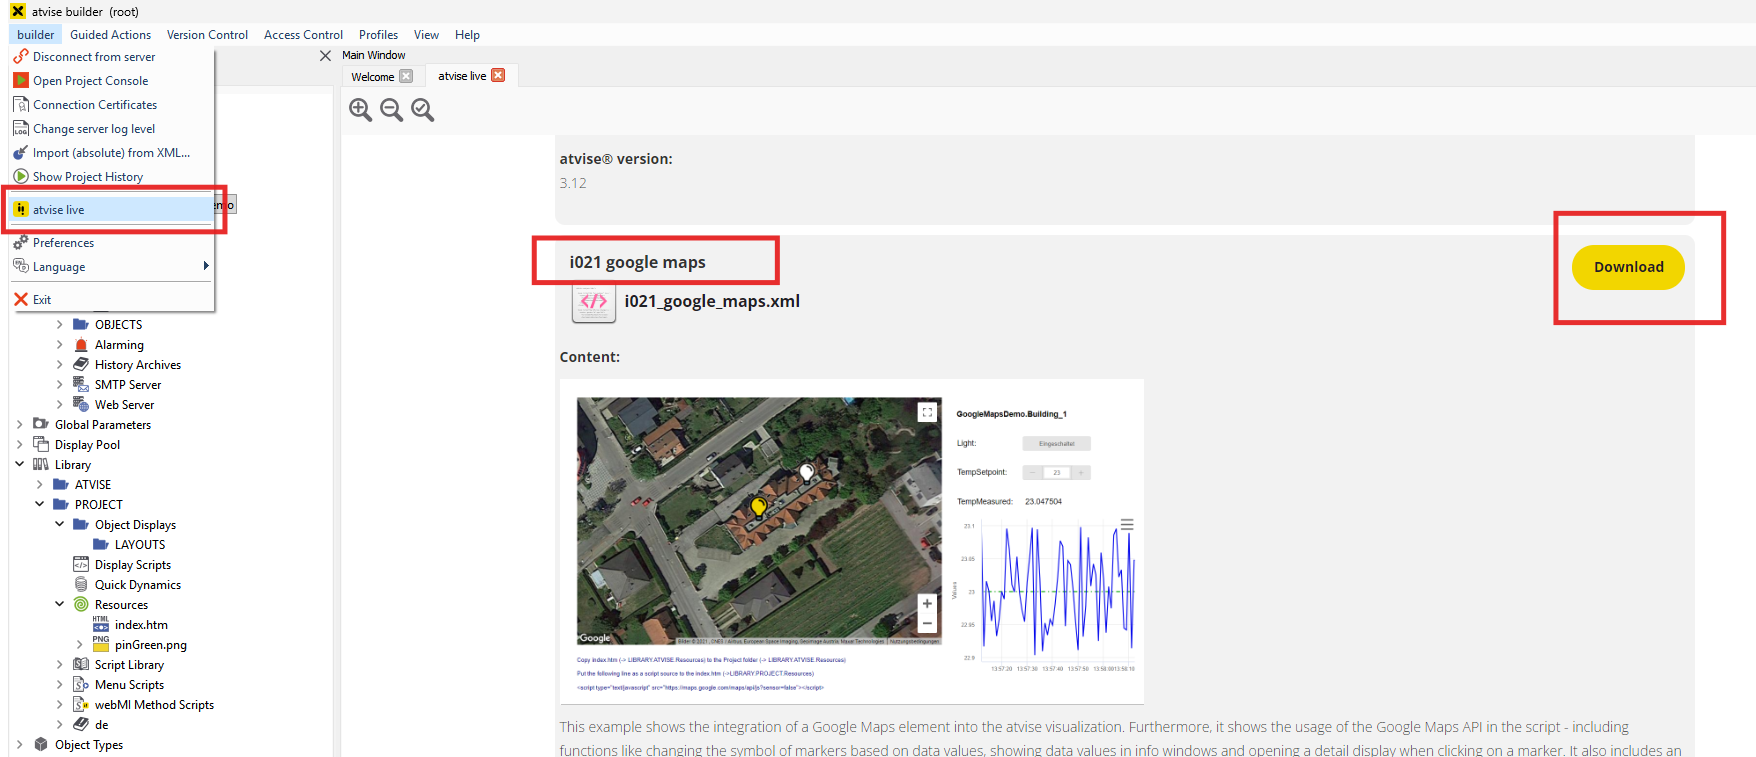Click the OBJECTS folder icon
The height and width of the screenshot is (757, 1756).
(x=81, y=325)
